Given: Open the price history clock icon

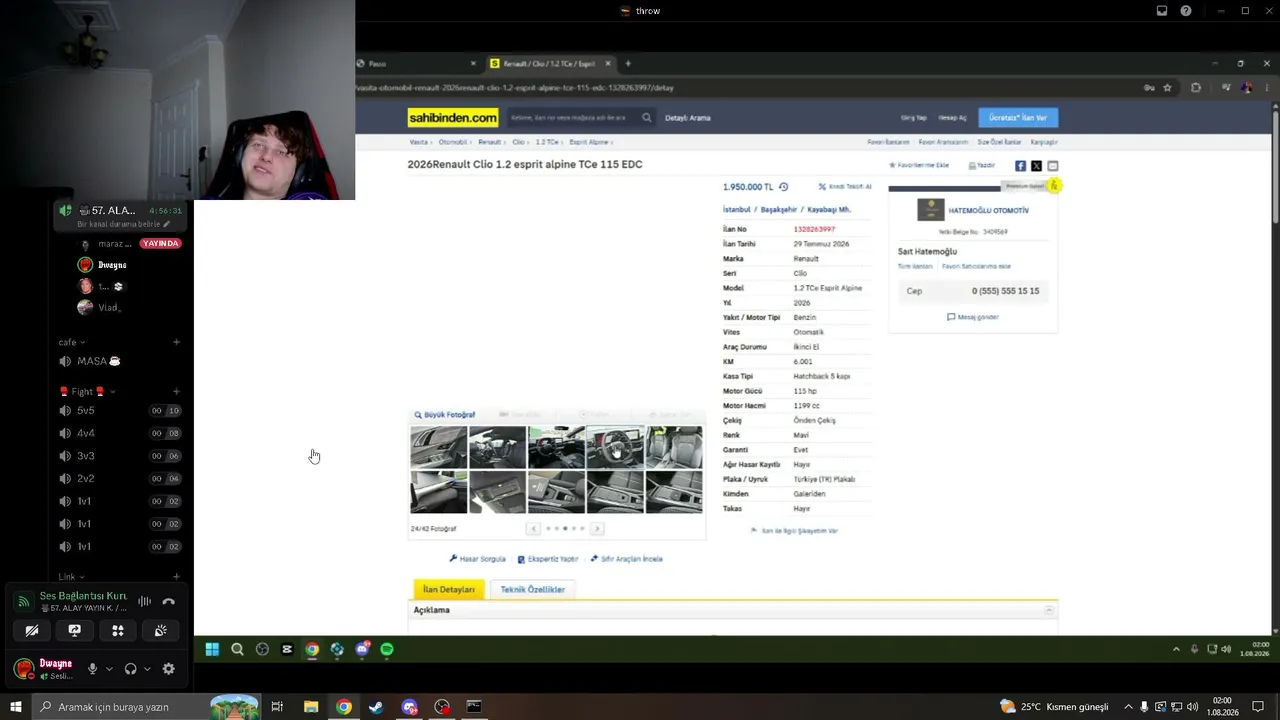Looking at the screenshot, I should (x=783, y=187).
